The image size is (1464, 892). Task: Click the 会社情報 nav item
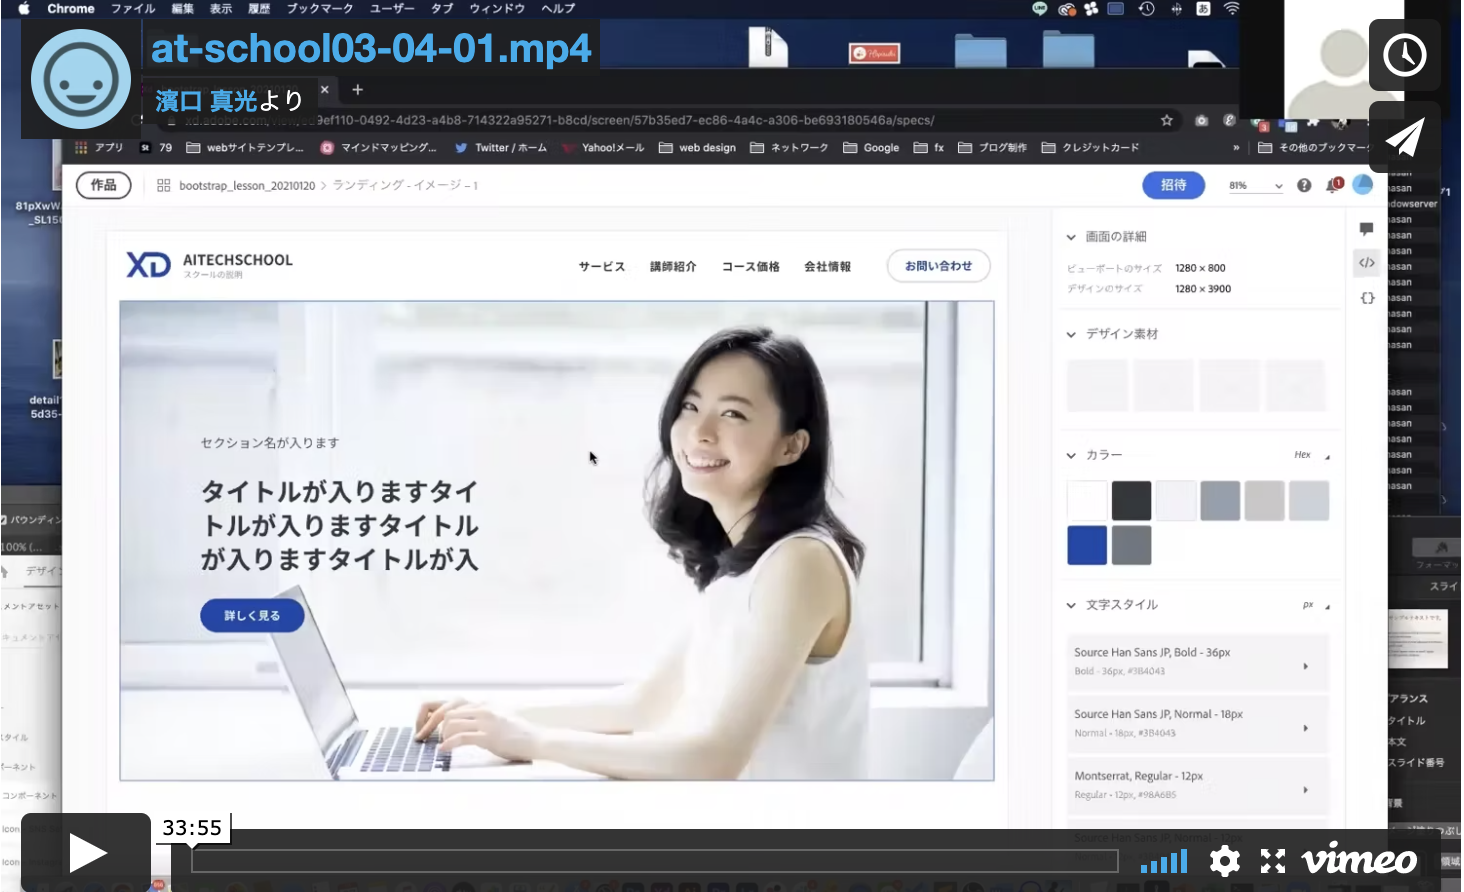[828, 267]
